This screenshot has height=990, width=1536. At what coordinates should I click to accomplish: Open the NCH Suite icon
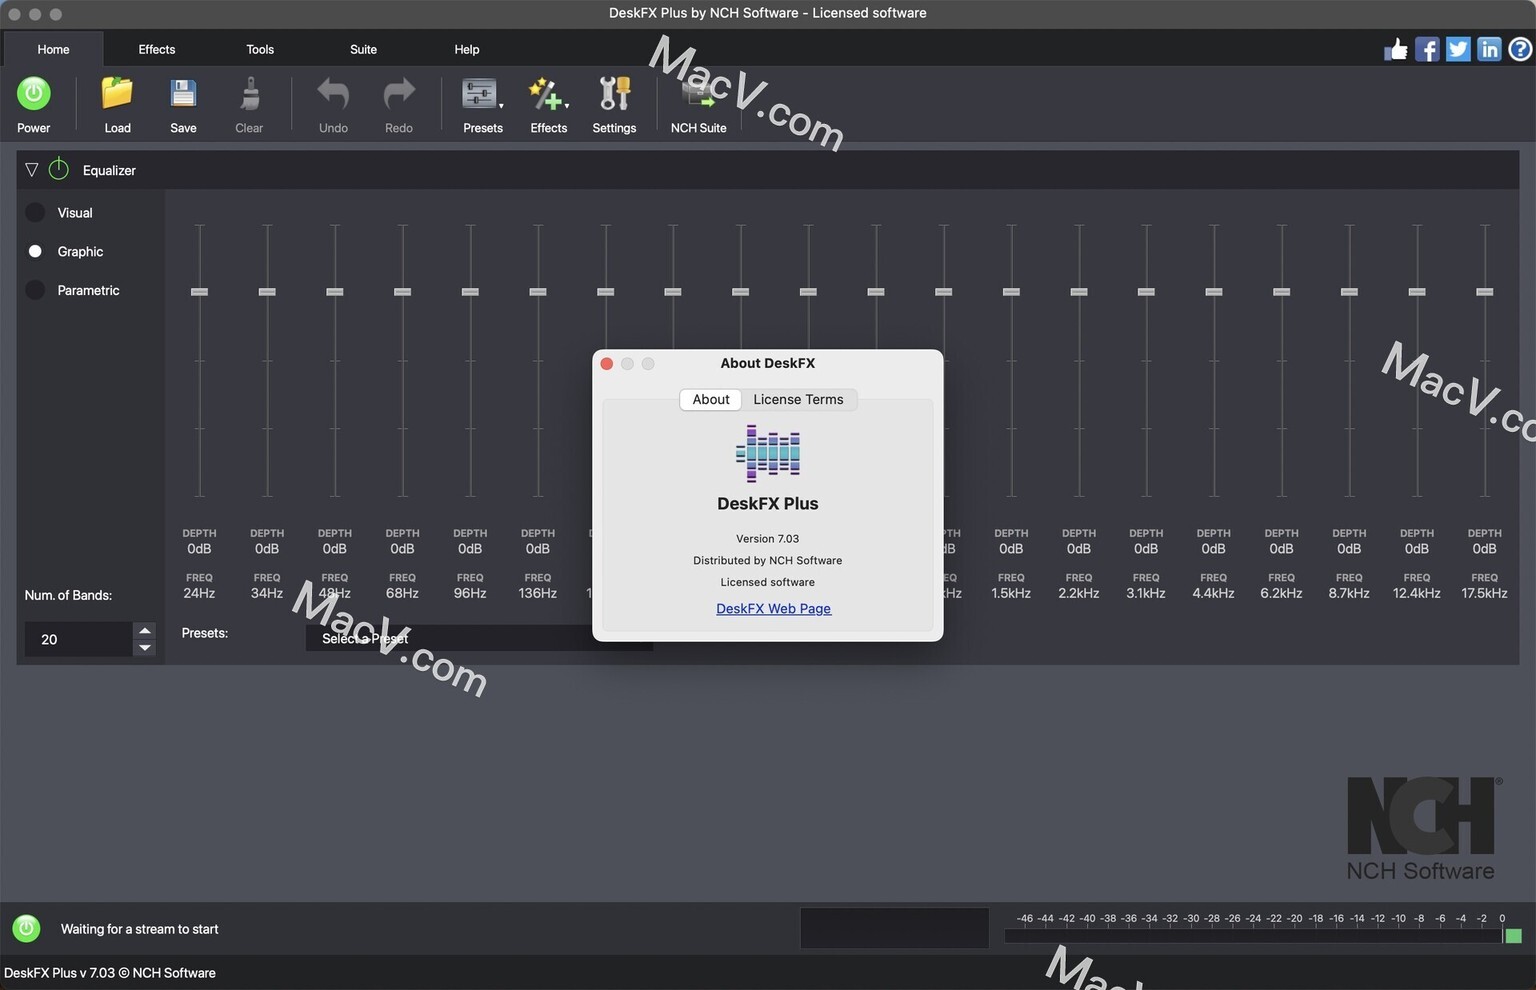tap(698, 94)
